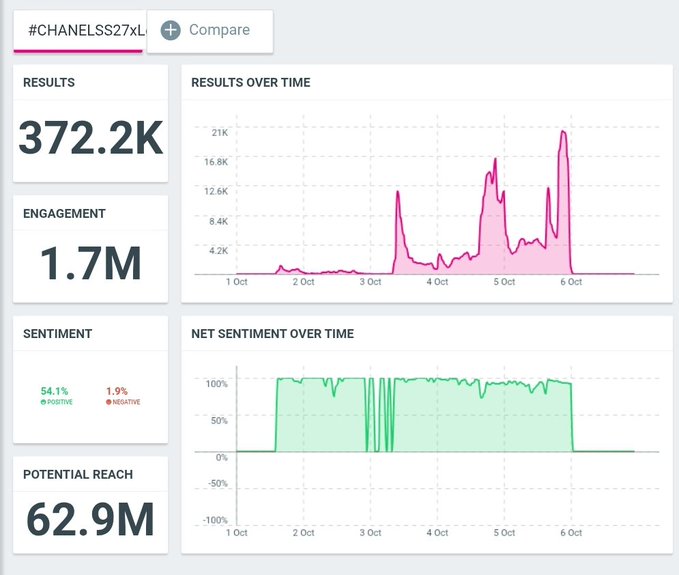Click the 8.4K label on the results axis

218,221
